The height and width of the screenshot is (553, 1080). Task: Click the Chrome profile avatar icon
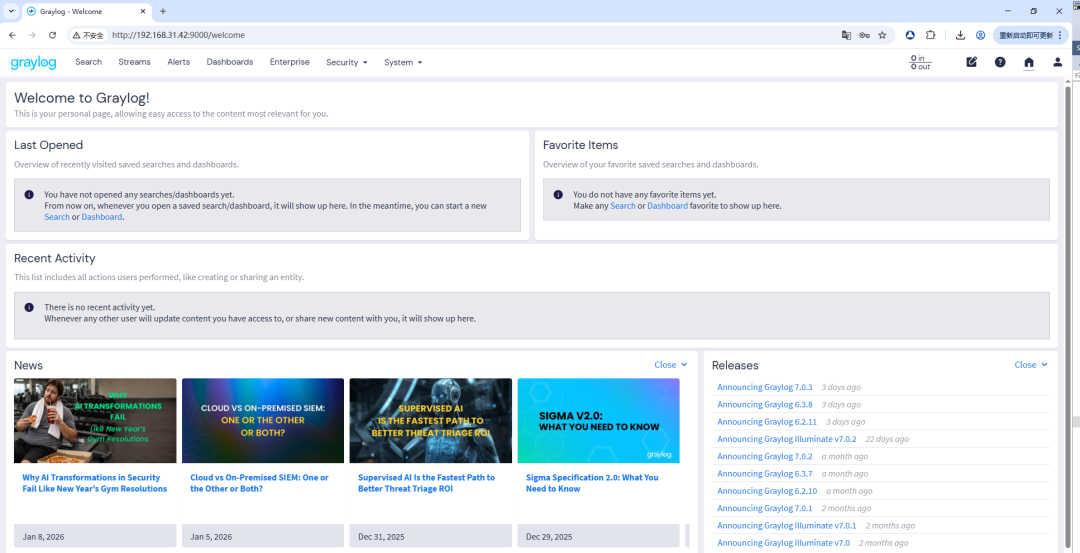980,35
